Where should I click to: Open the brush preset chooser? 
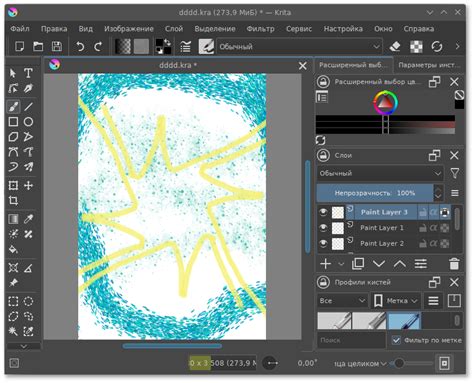(x=206, y=46)
